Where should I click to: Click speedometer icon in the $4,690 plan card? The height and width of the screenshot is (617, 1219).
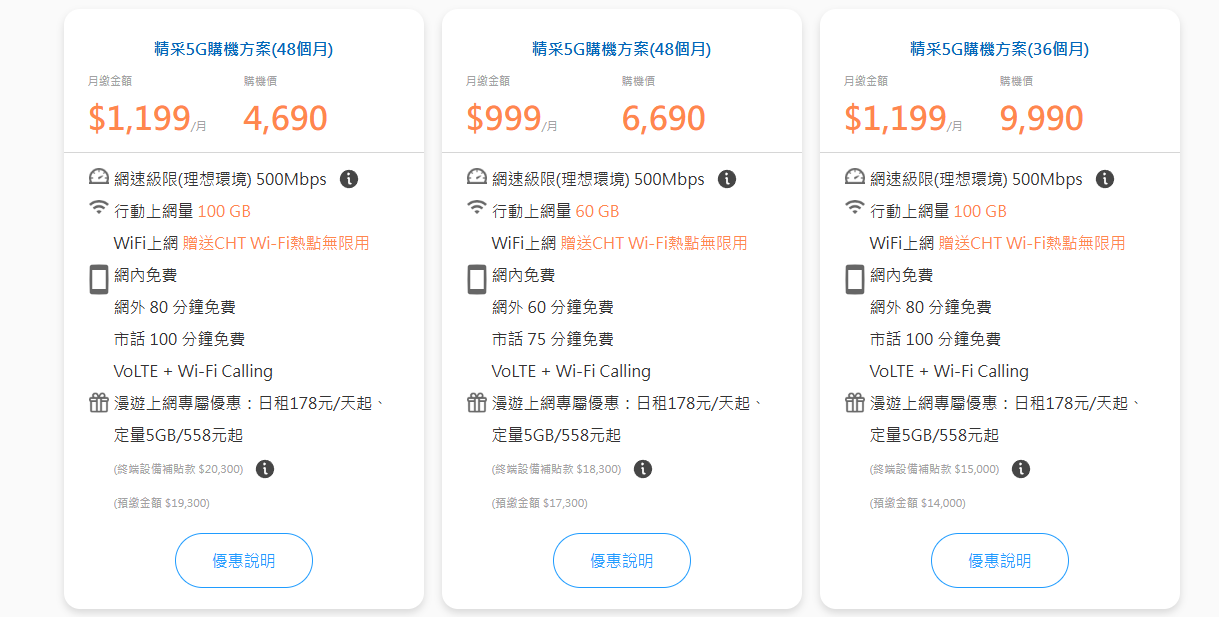pyautogui.click(x=98, y=177)
